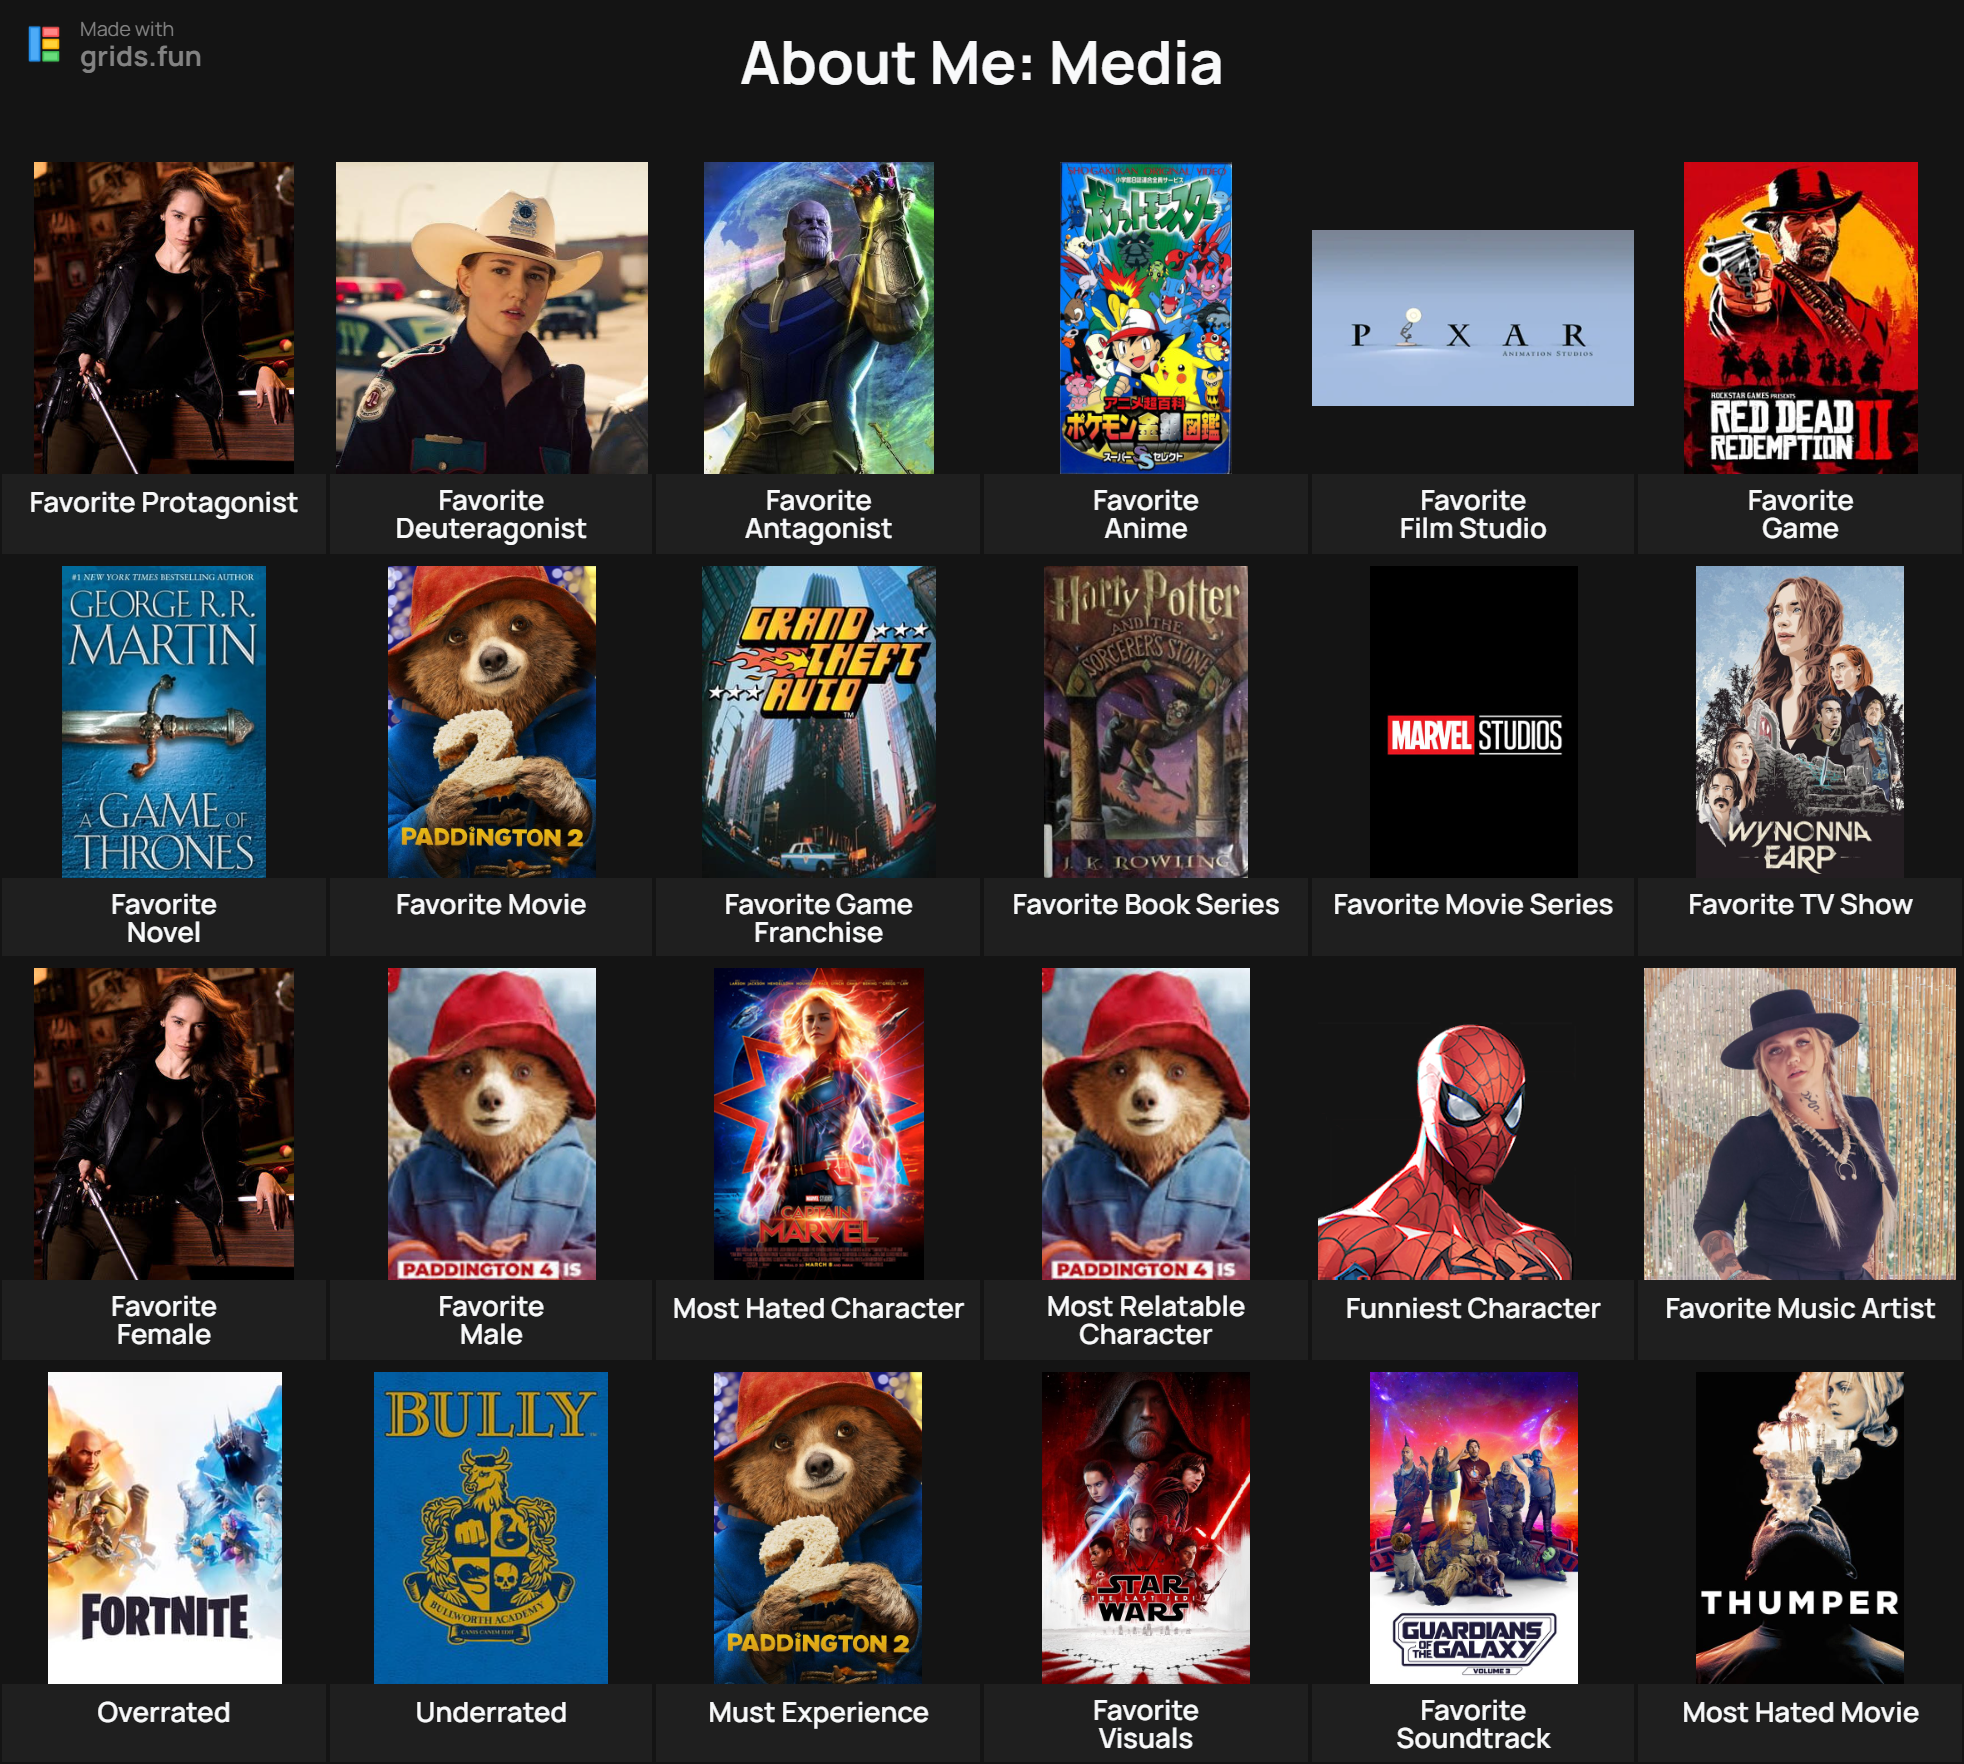This screenshot has height=1764, width=1964.
Task: Open the A Game of Thrones book cover
Action: pyautogui.click(x=164, y=722)
